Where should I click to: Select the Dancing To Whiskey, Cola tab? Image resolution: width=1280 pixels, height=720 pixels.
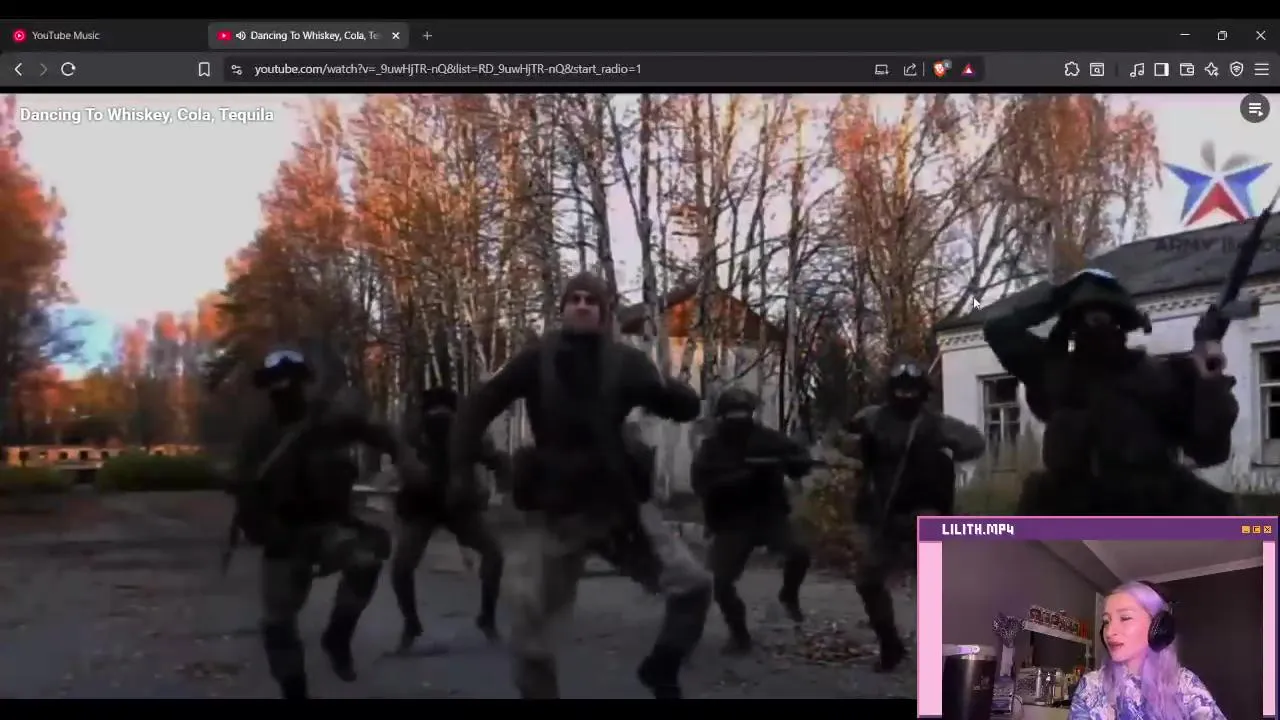[308, 35]
